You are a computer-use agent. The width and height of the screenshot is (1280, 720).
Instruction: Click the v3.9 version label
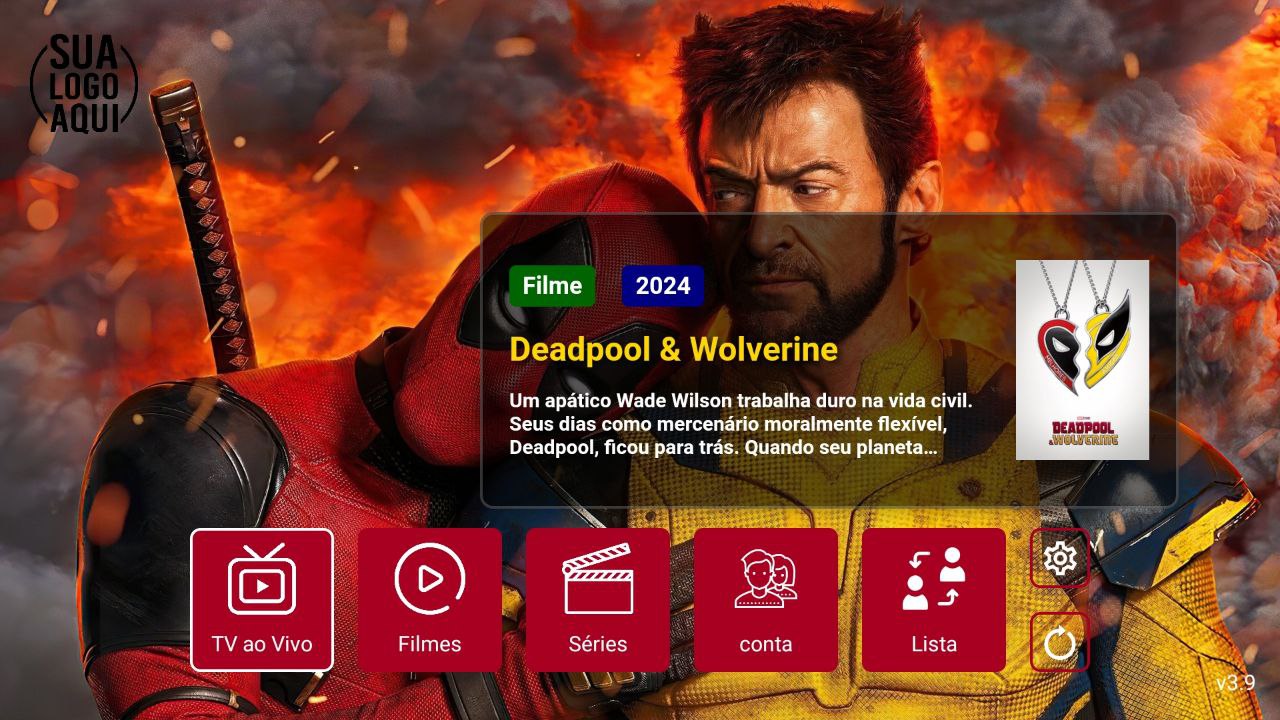[1235, 683]
